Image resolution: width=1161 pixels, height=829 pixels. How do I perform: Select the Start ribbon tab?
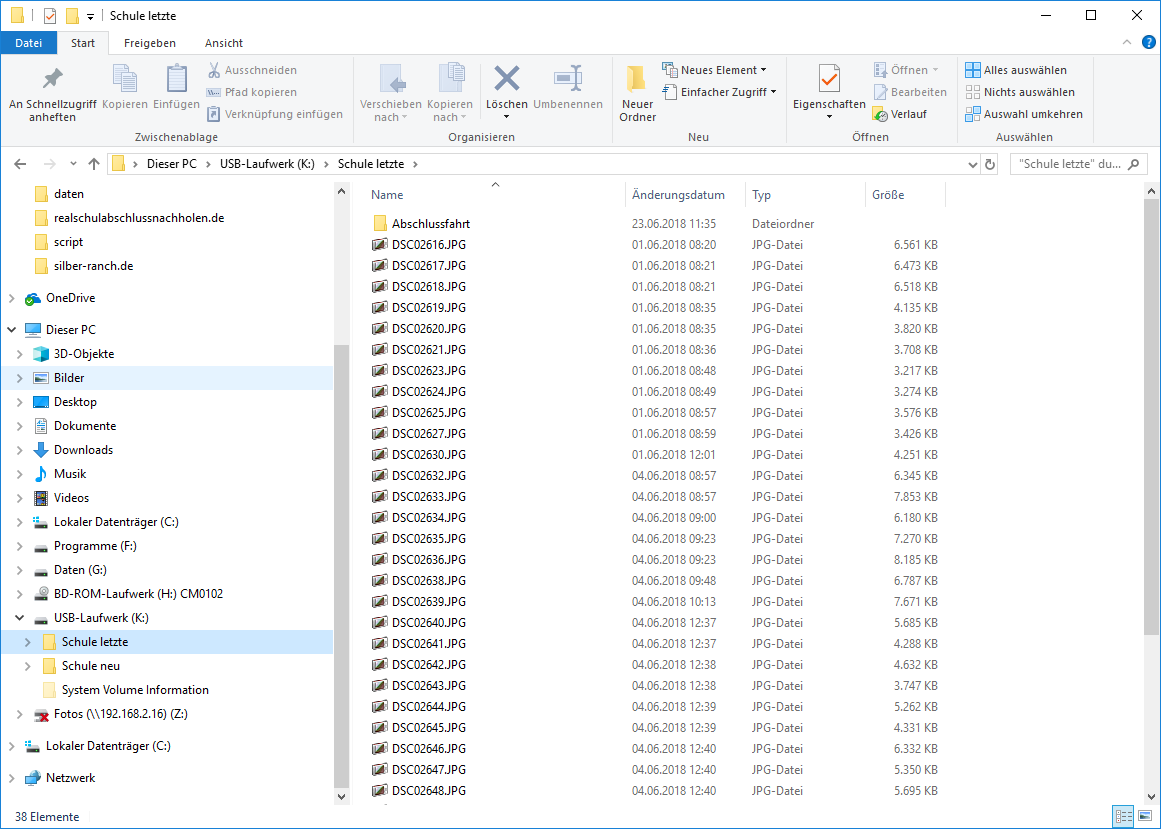click(x=83, y=43)
